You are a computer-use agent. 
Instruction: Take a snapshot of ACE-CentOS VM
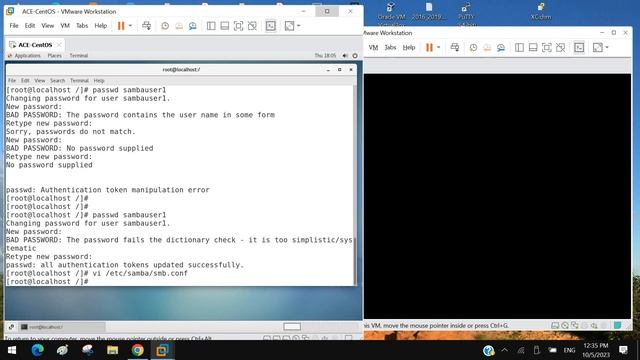[x=165, y=26]
